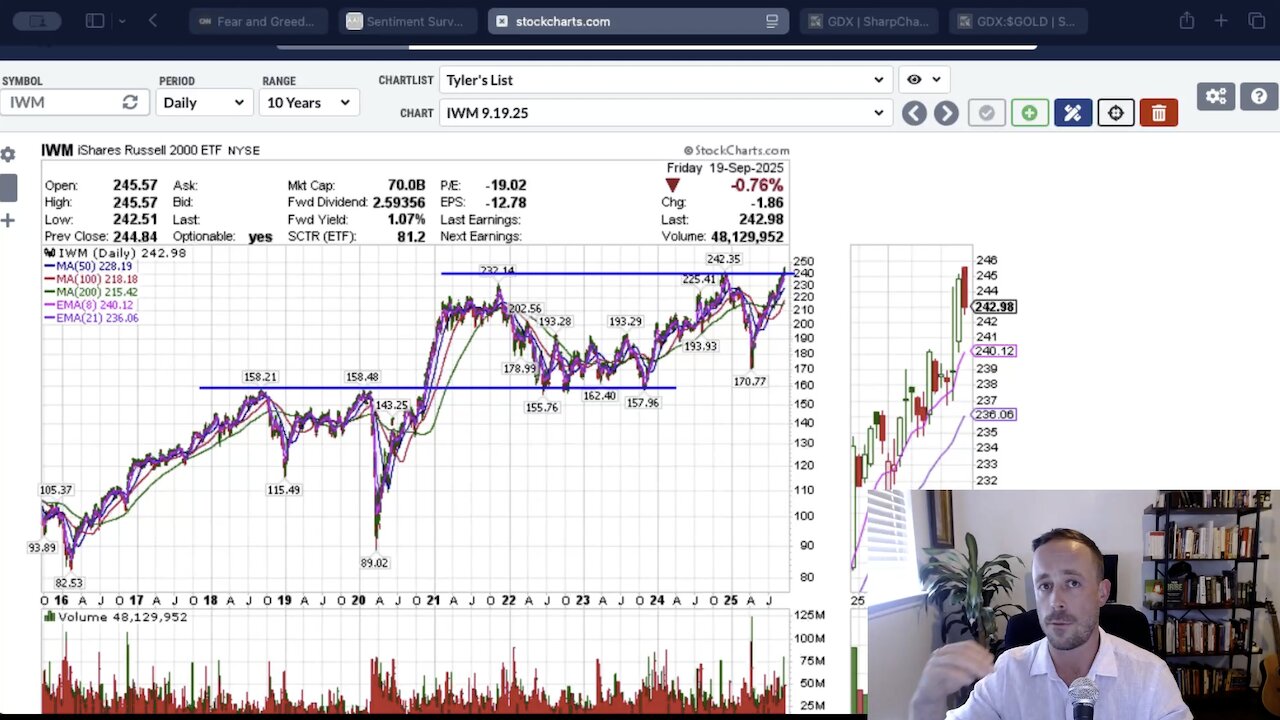Image resolution: width=1280 pixels, height=720 pixels.
Task: Open the Range dropdown showing 10 Years
Action: click(x=307, y=102)
